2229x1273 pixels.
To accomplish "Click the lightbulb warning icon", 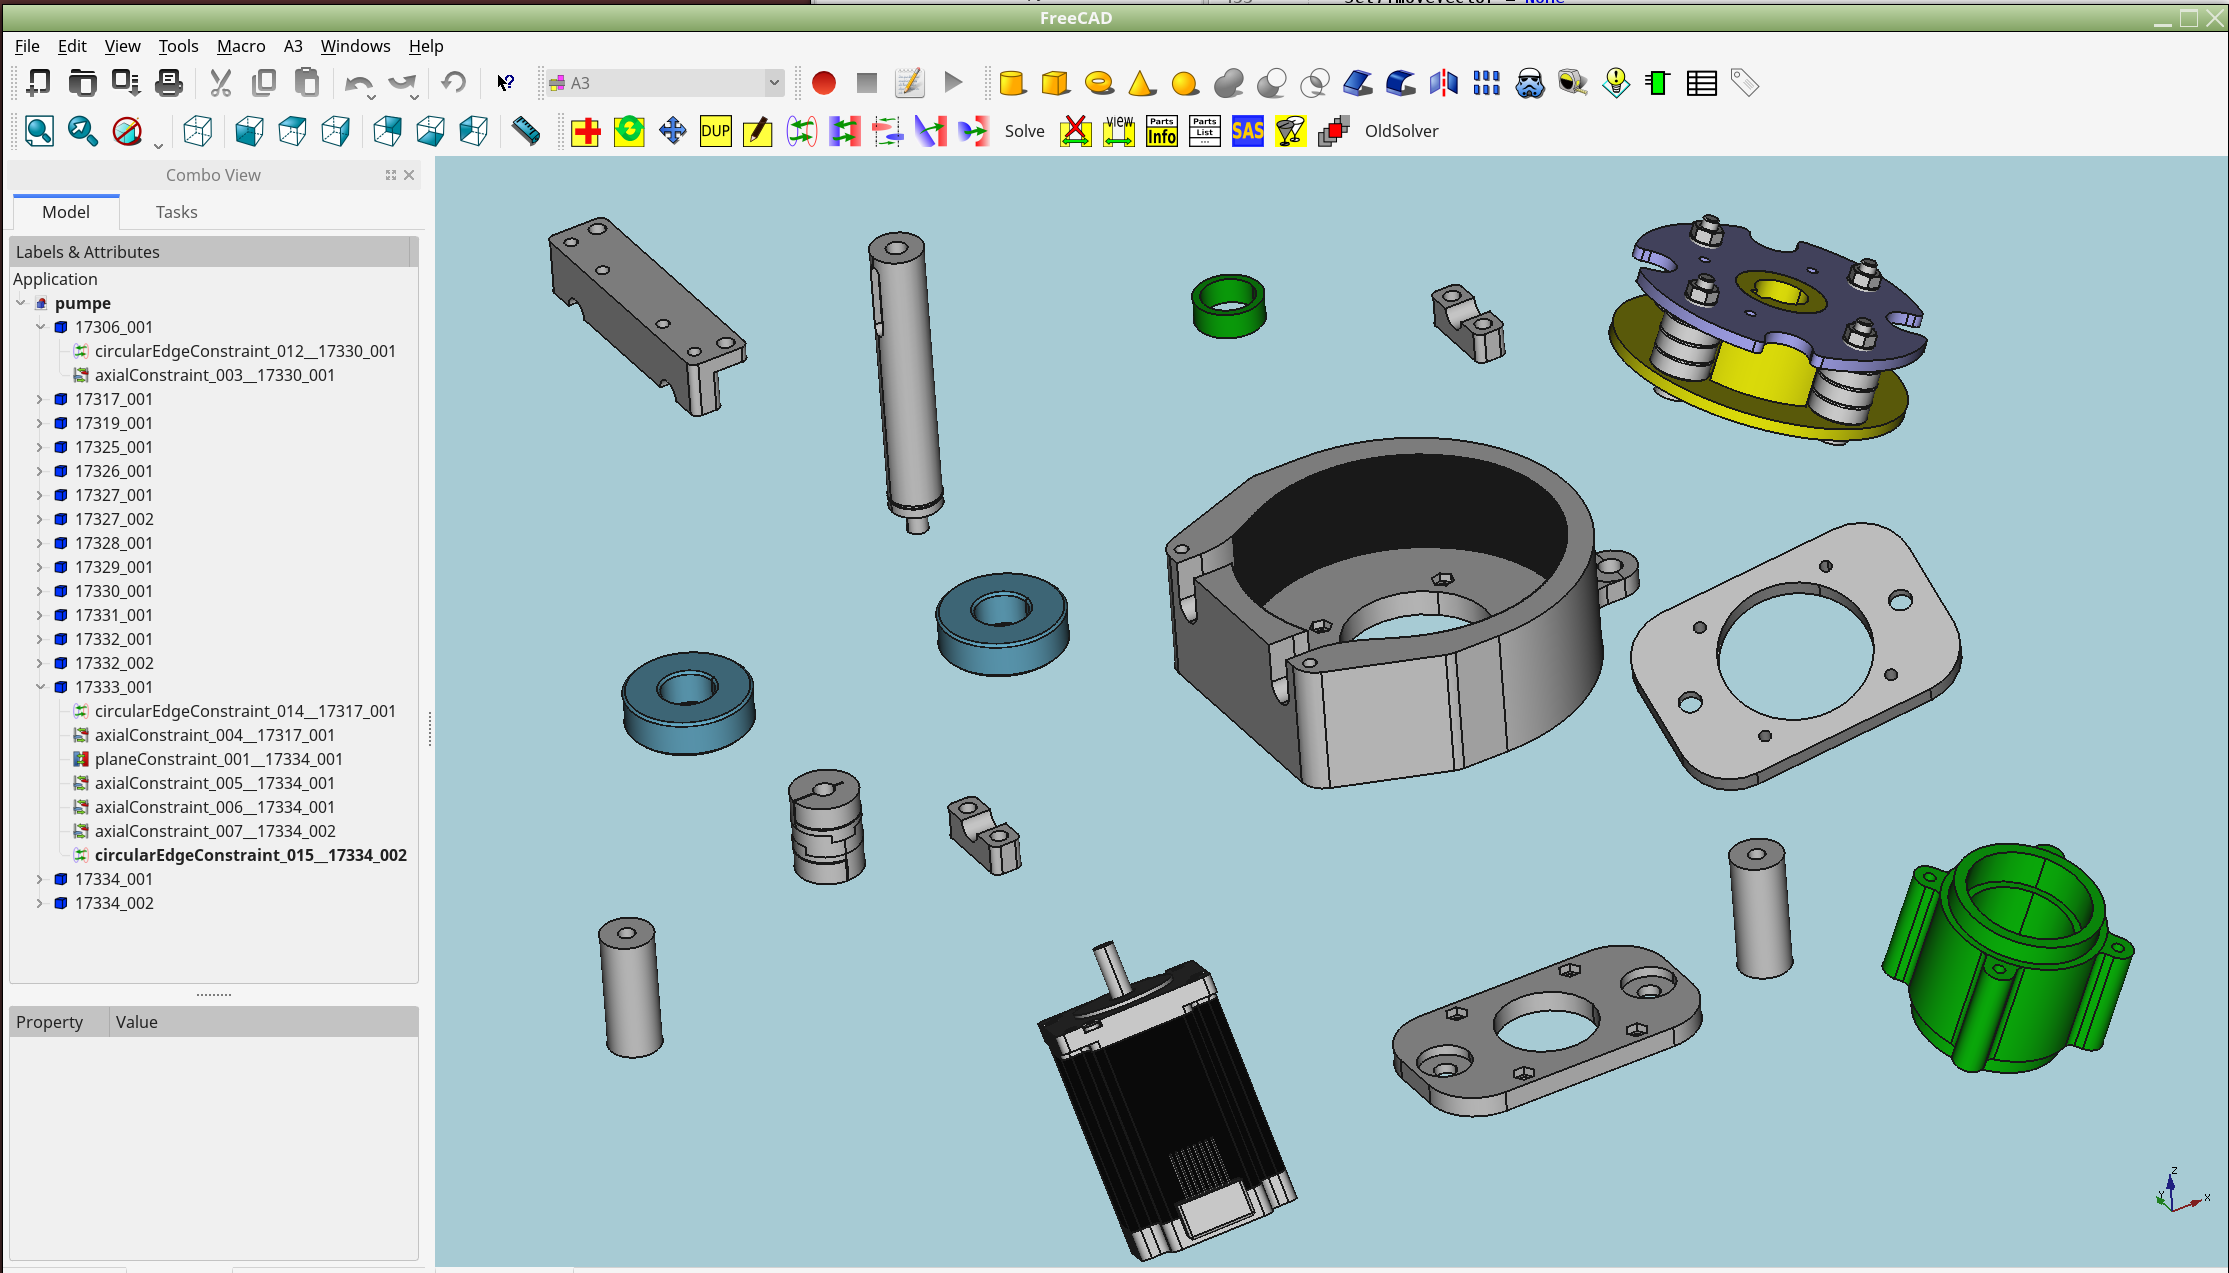I will [1616, 83].
